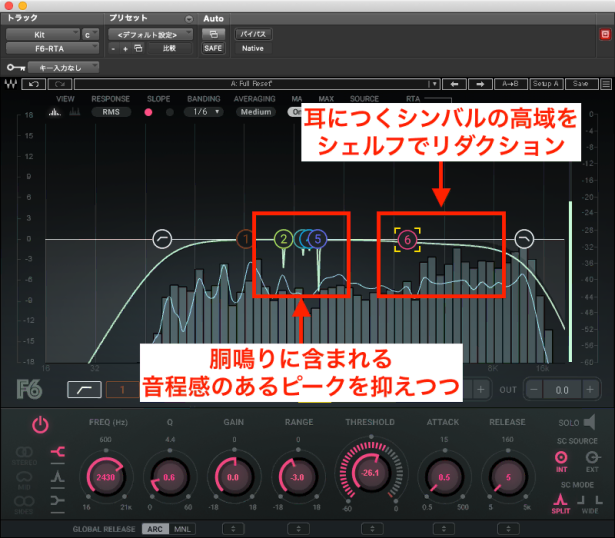Open the キー入力なし key input dropdown
Image resolution: width=615 pixels, height=538 pixels.
[63, 68]
